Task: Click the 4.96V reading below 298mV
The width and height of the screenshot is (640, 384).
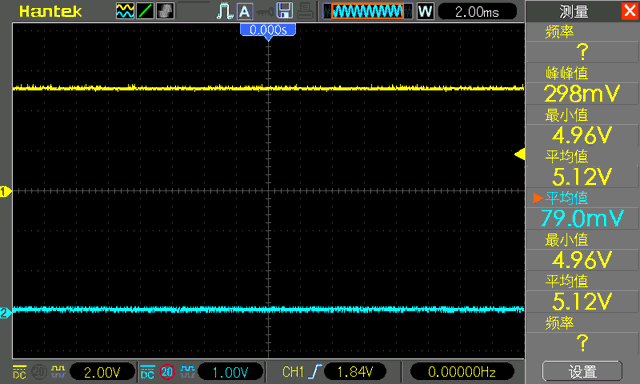Action: 582,135
